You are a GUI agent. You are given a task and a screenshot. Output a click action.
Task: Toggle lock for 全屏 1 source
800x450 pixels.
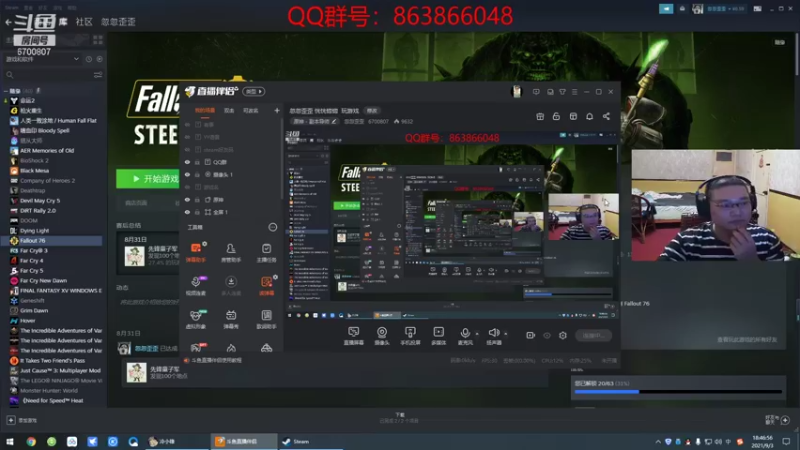click(x=197, y=212)
